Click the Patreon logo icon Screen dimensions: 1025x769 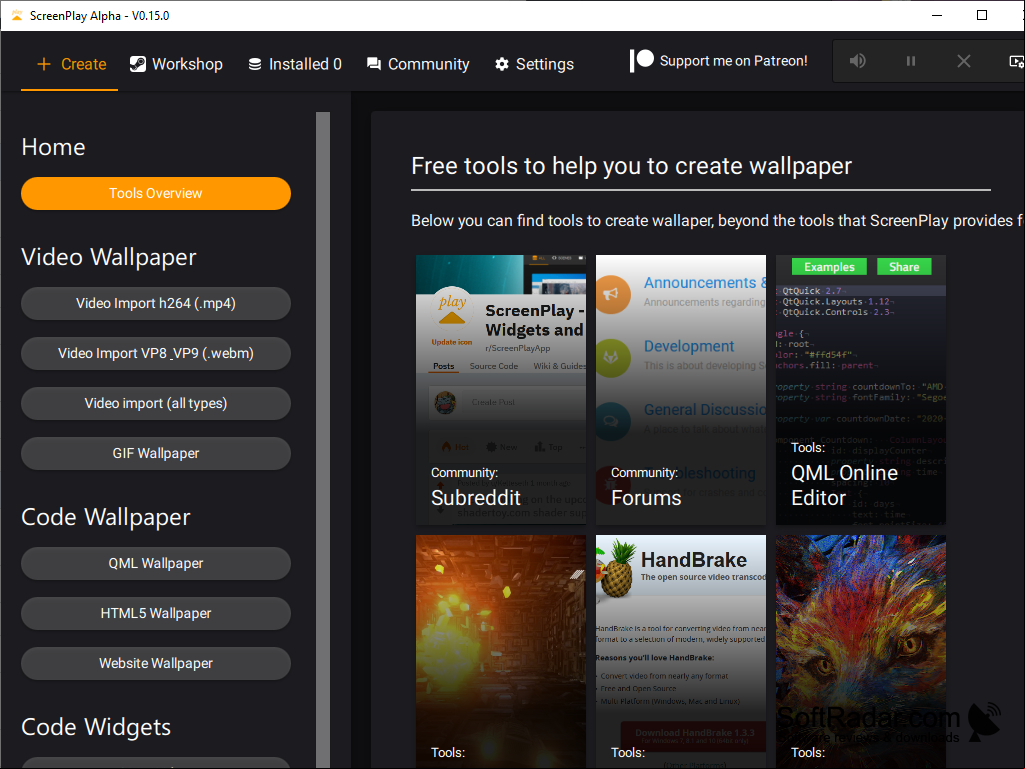[641, 61]
